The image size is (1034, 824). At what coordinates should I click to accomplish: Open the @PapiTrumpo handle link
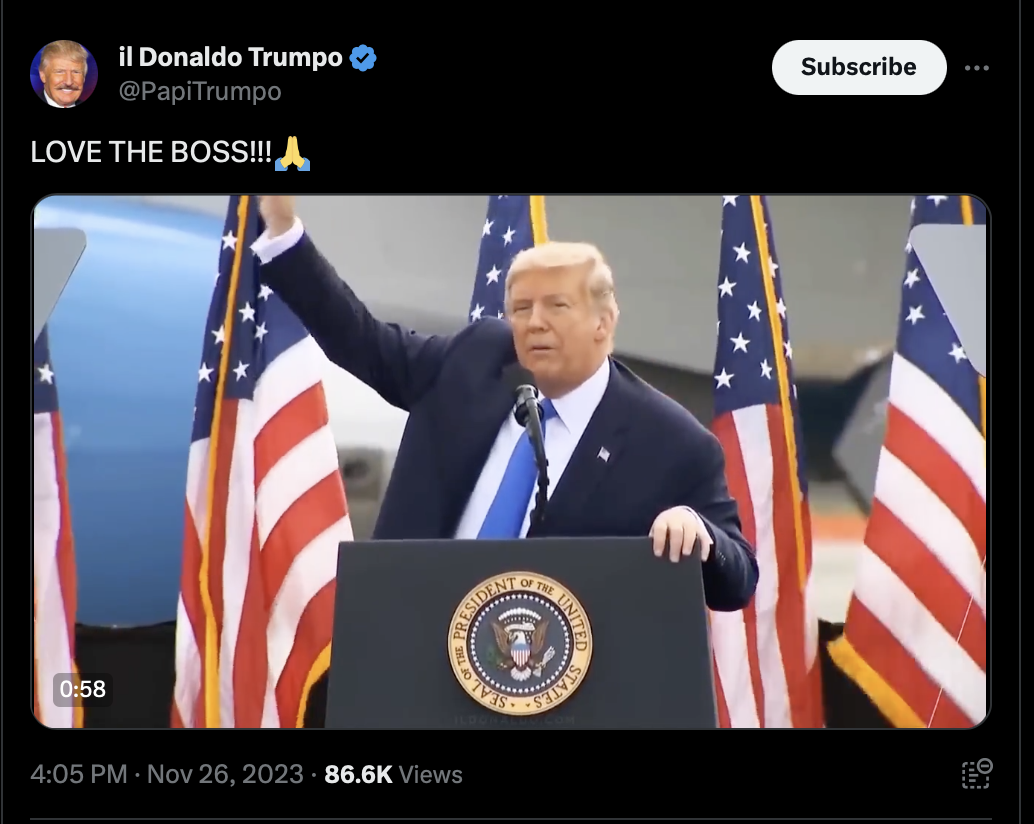200,91
